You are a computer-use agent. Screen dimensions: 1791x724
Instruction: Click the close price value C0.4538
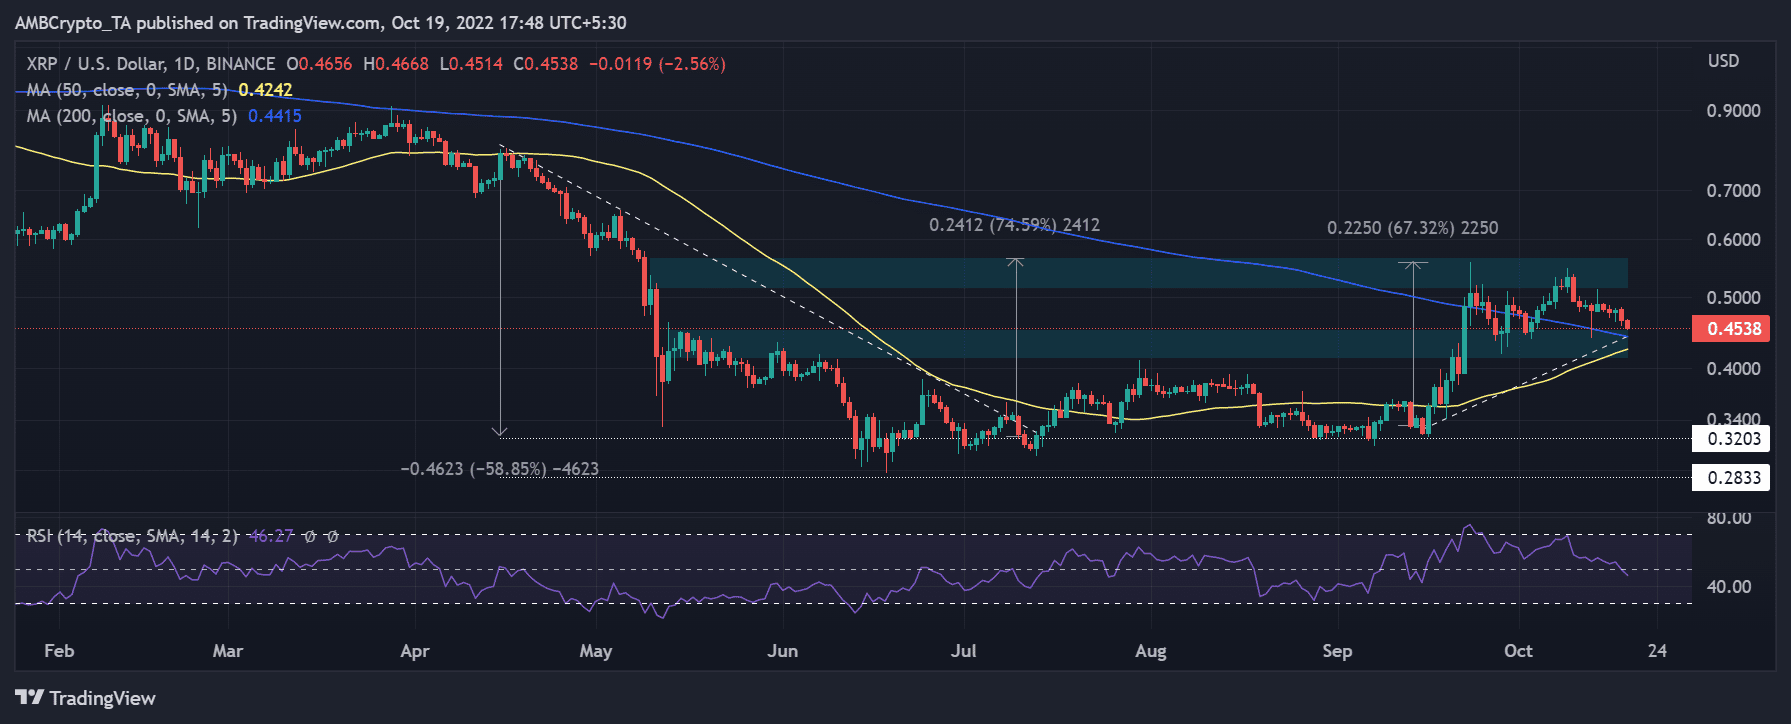point(546,64)
